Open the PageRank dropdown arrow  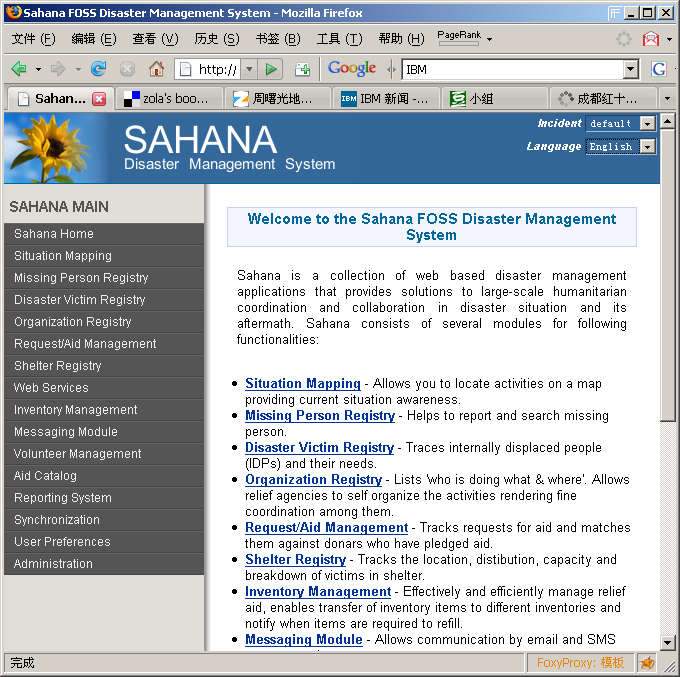[x=490, y=39]
